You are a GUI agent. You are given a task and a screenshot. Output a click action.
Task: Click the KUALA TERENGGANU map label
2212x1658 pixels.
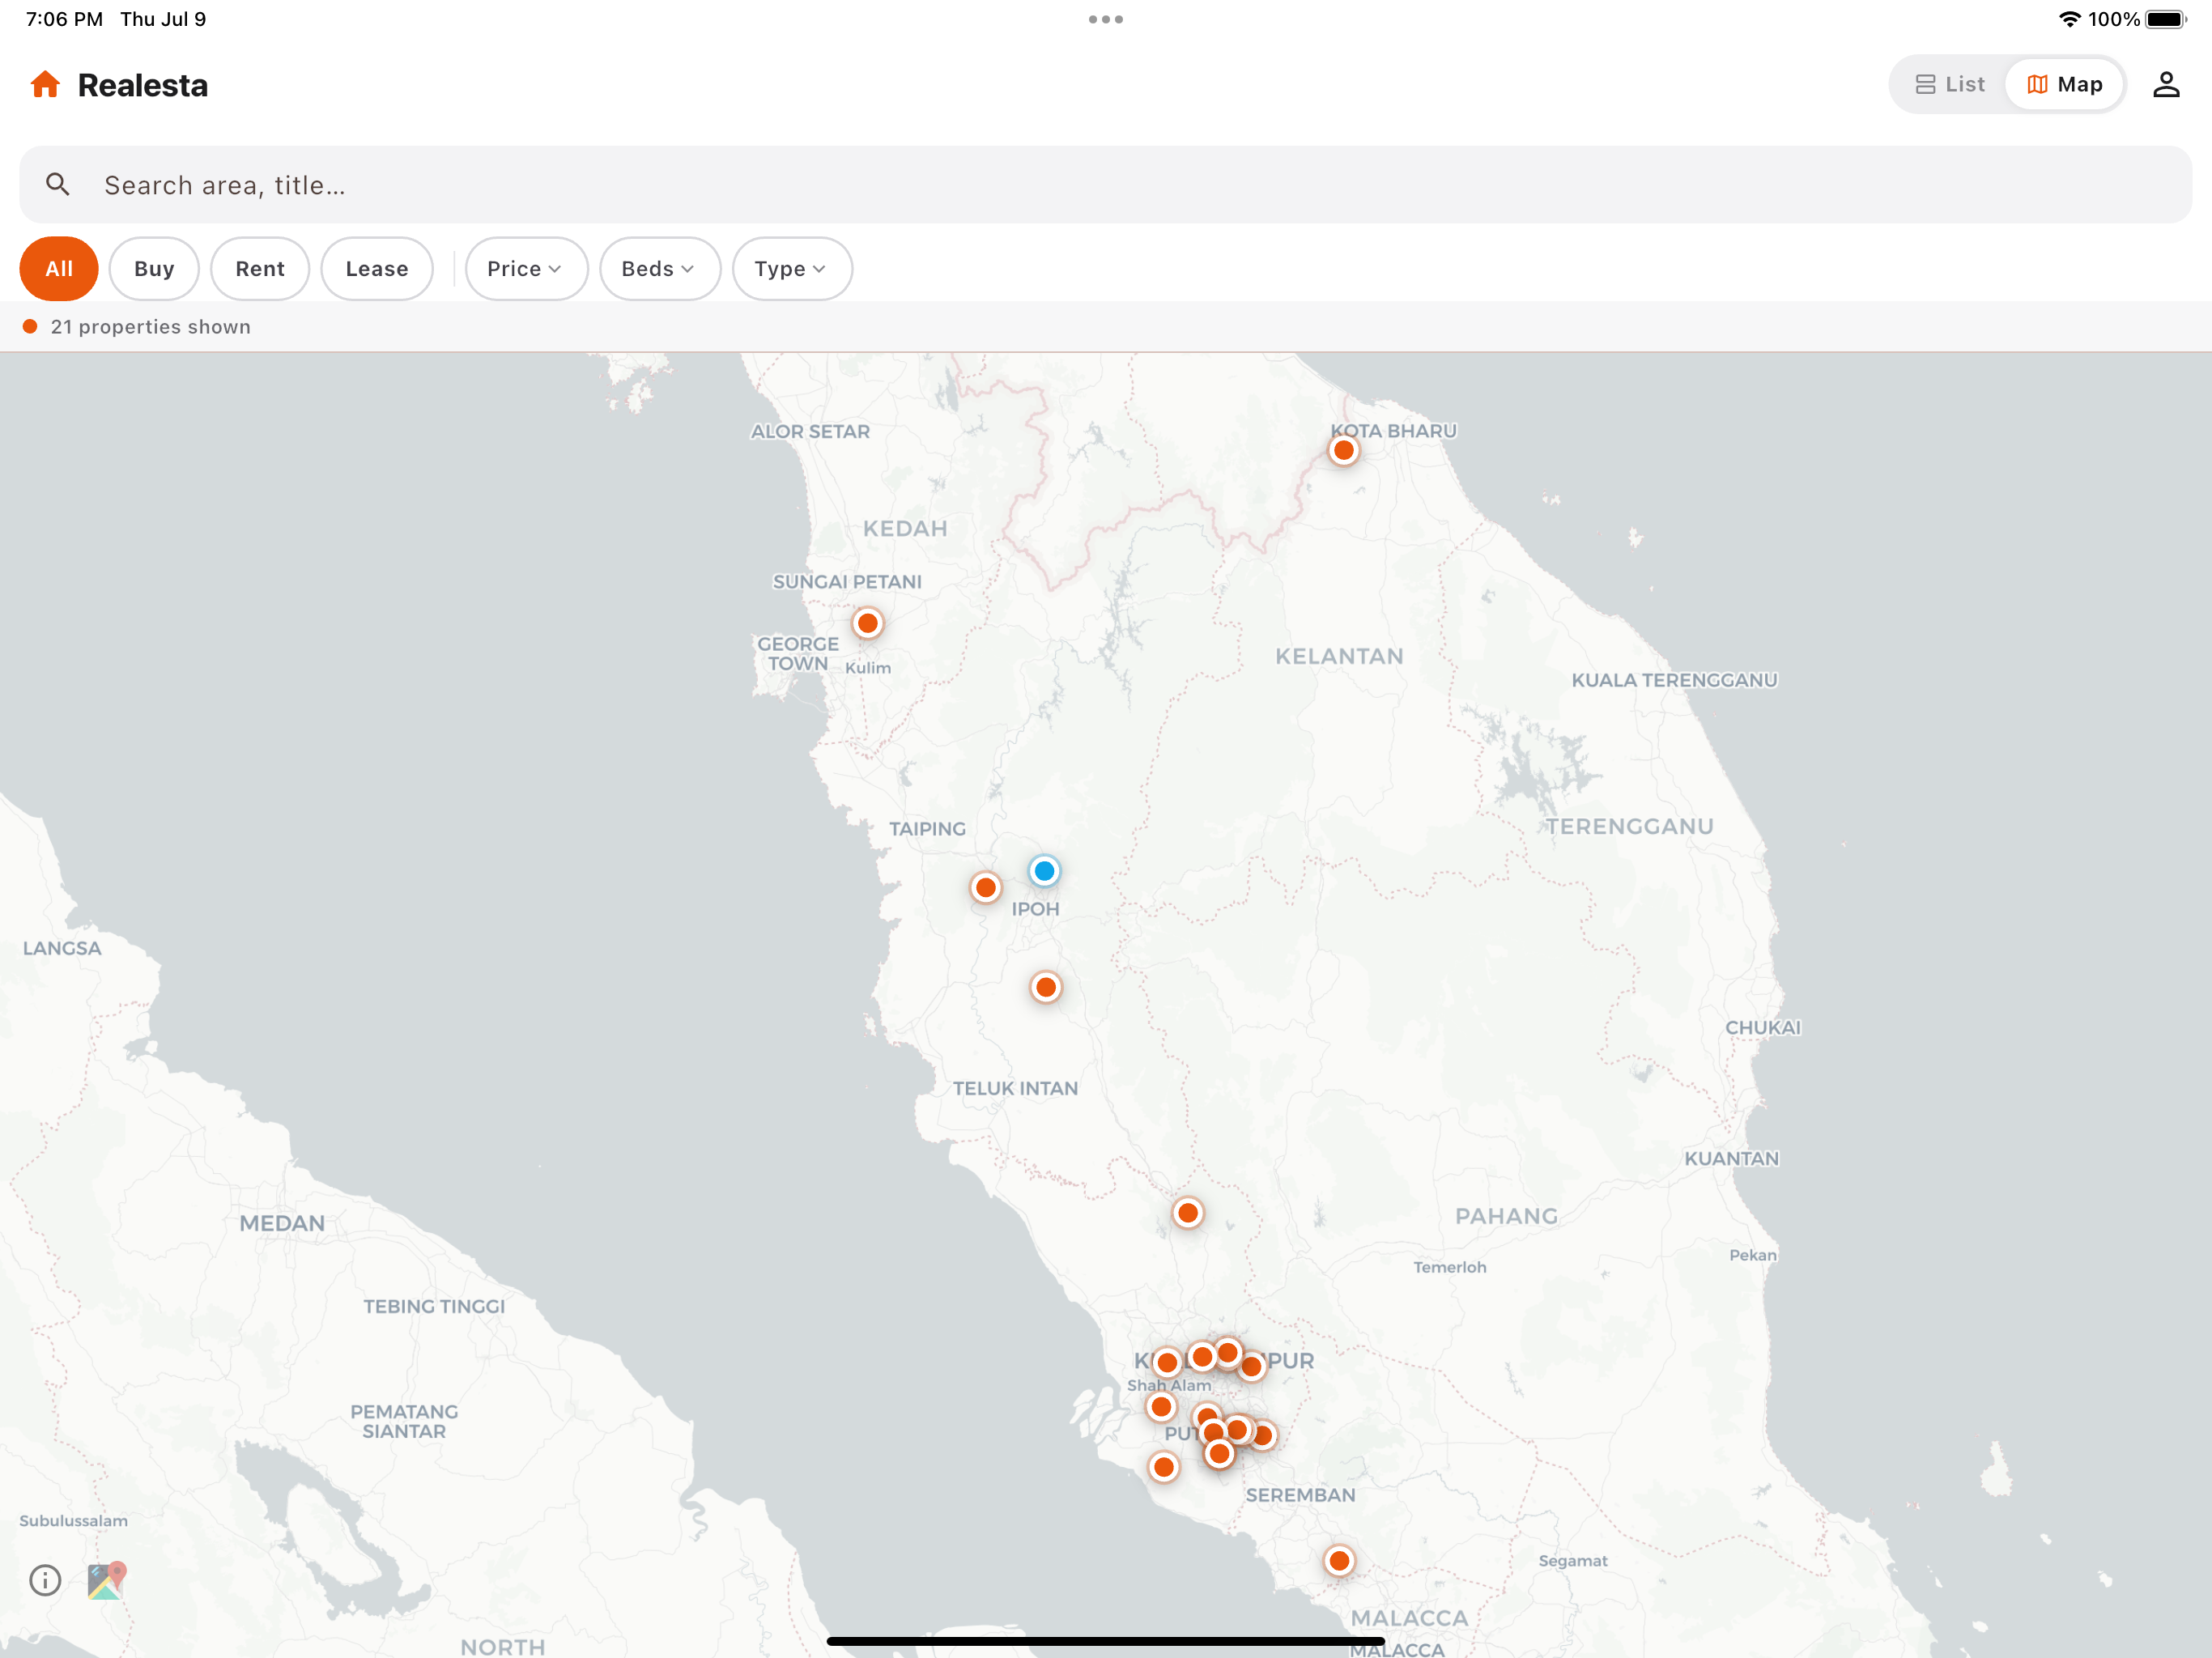[1674, 680]
